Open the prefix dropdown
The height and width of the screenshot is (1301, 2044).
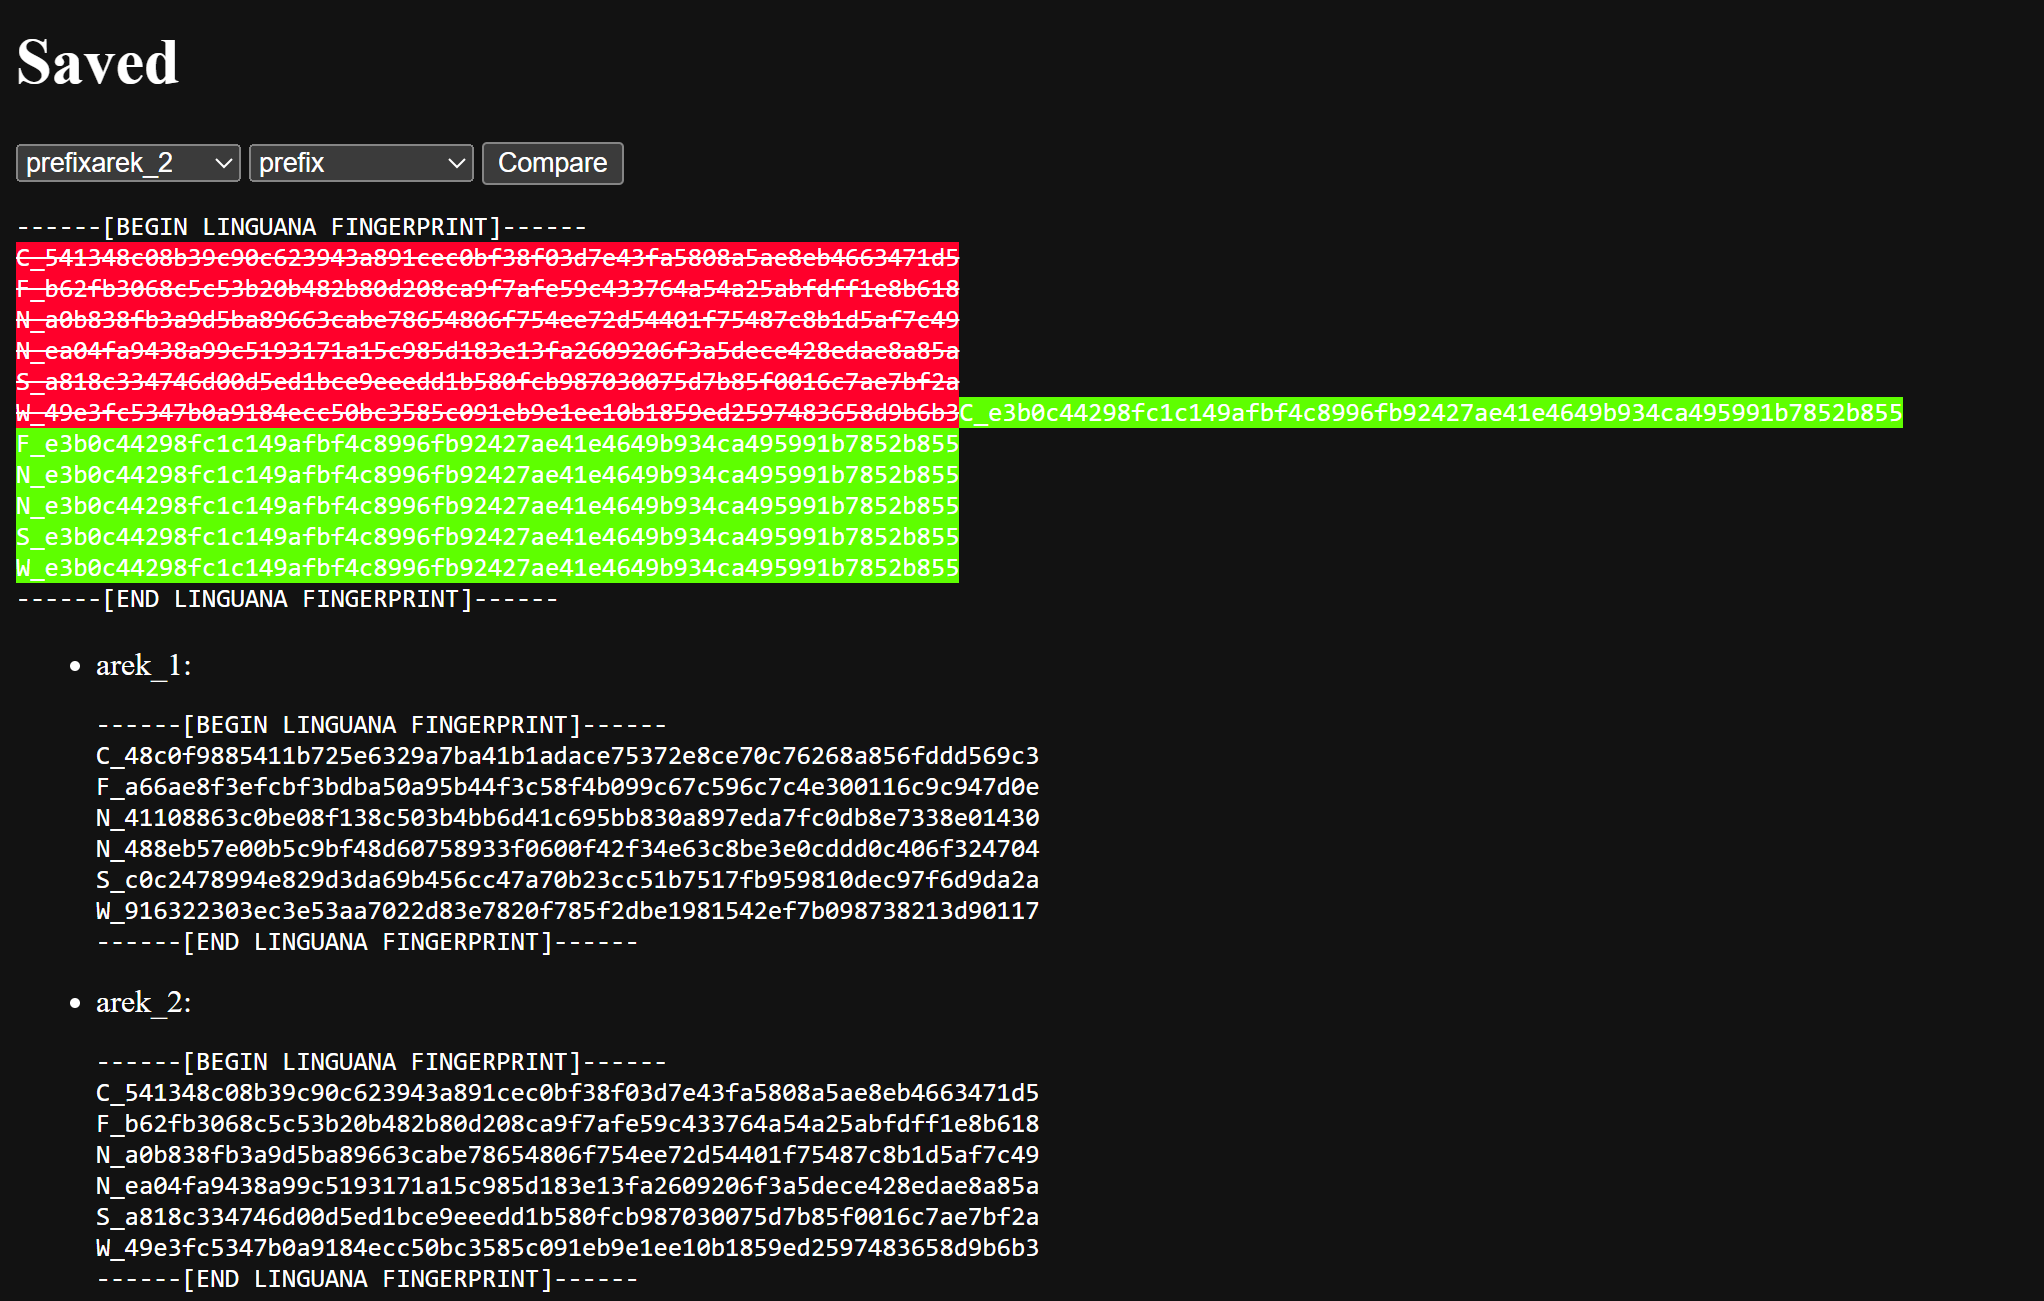[360, 163]
